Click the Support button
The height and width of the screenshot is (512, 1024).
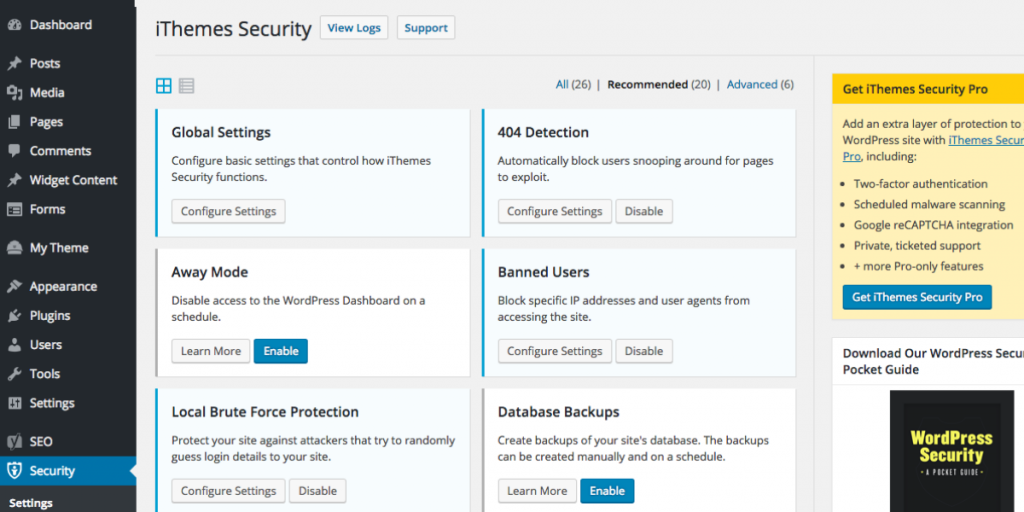click(x=426, y=28)
